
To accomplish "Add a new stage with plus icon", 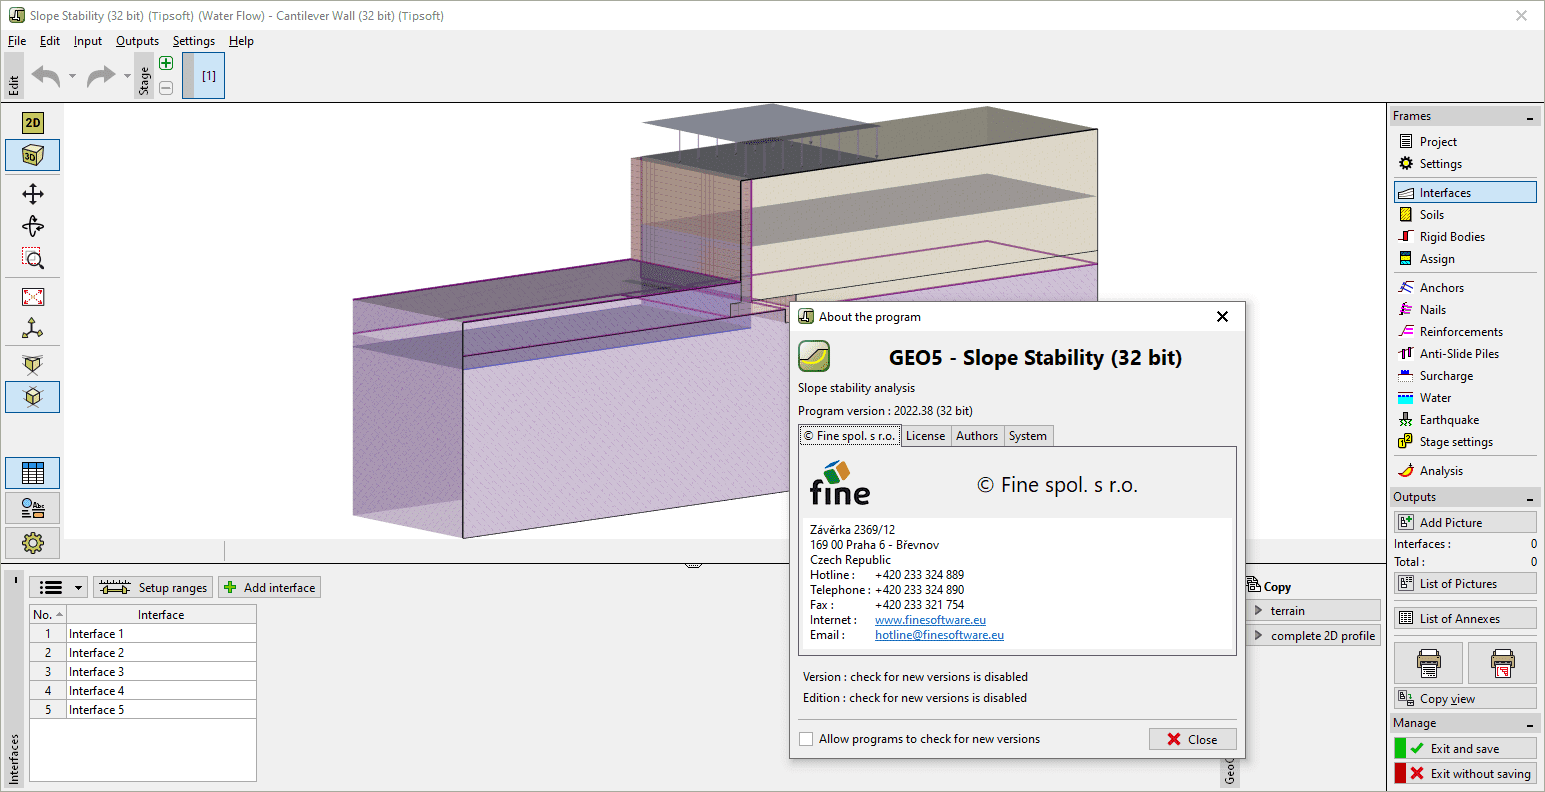I will pos(166,63).
